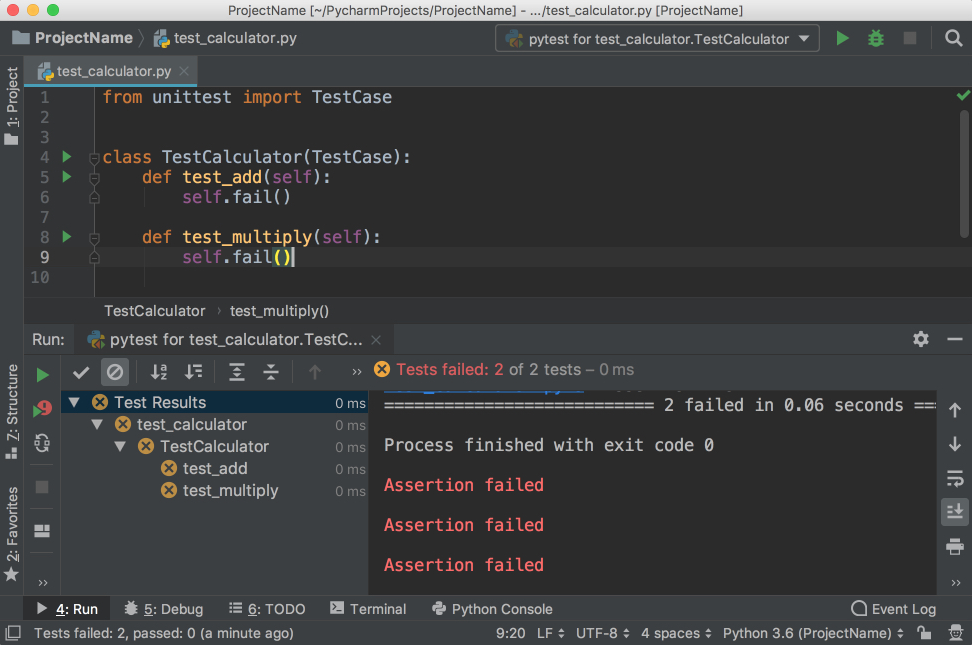This screenshot has height=645, width=972.
Task: Select the sort alphabetically icon
Action: pyautogui.click(x=158, y=372)
